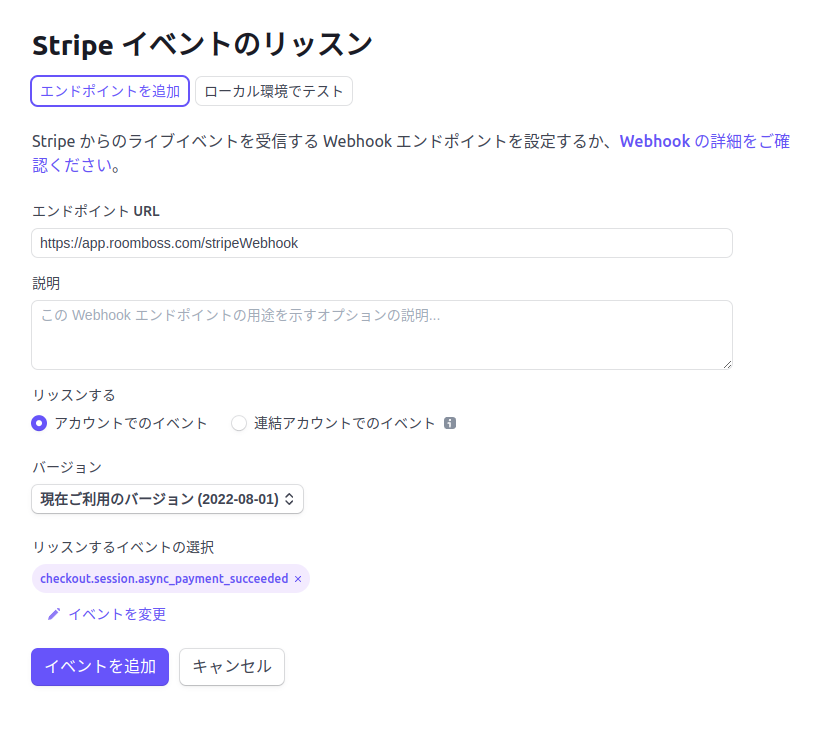Switch to the エンドポイントを追加 tab
The height and width of the screenshot is (756, 826).
tap(110, 91)
